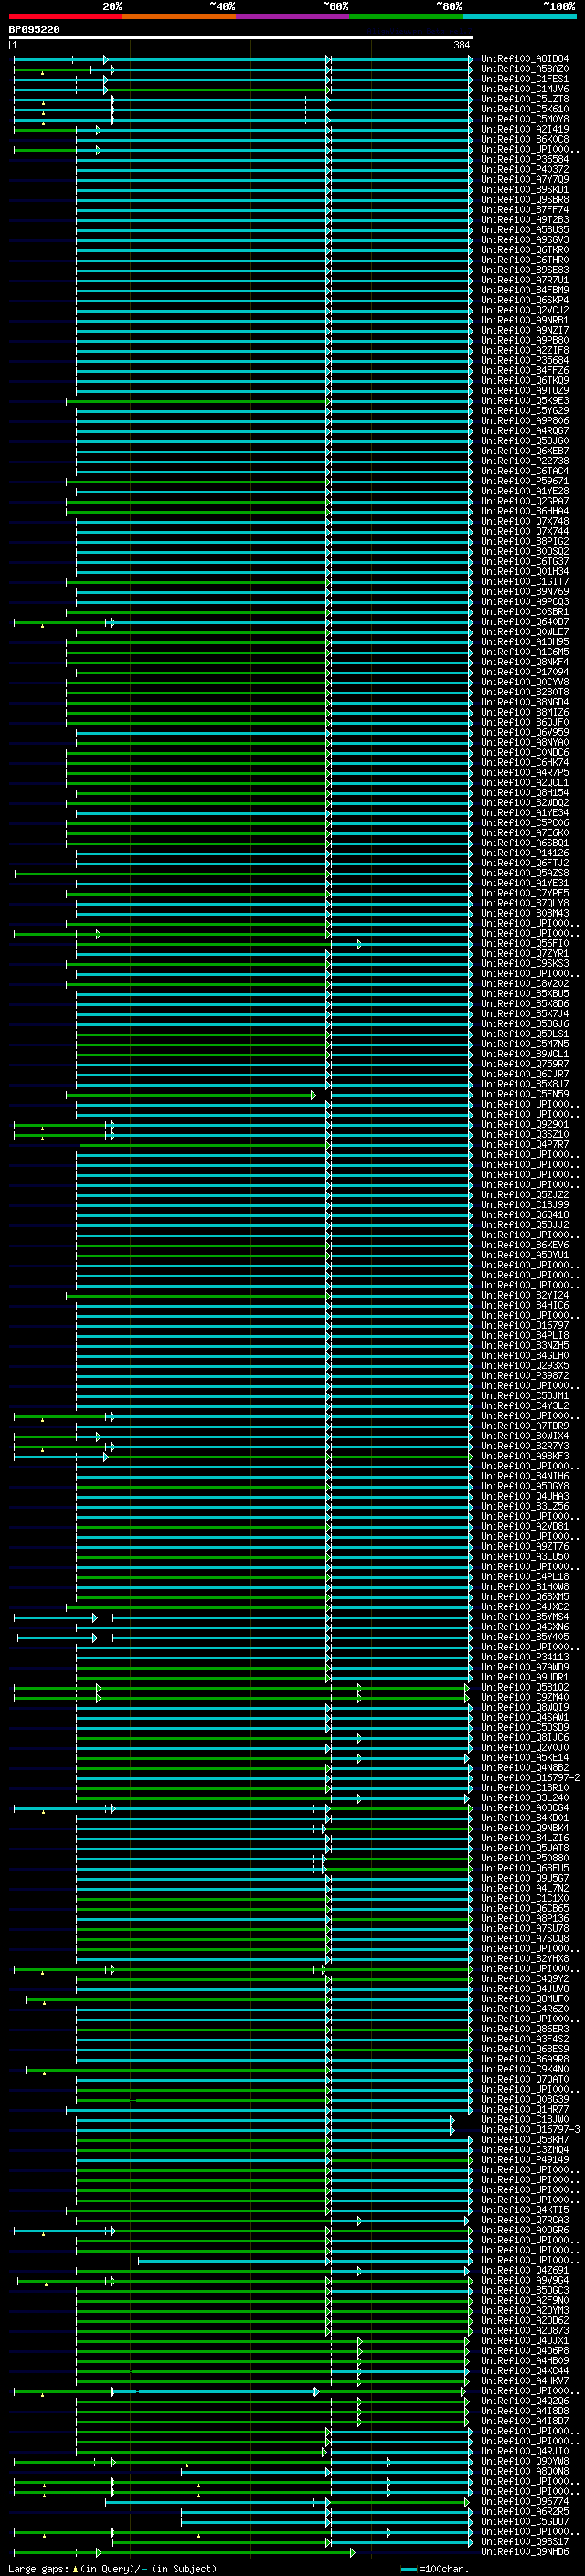Select the query title BP095220
Image resolution: width=585 pixels, height=2576 pixels.
point(34,30)
